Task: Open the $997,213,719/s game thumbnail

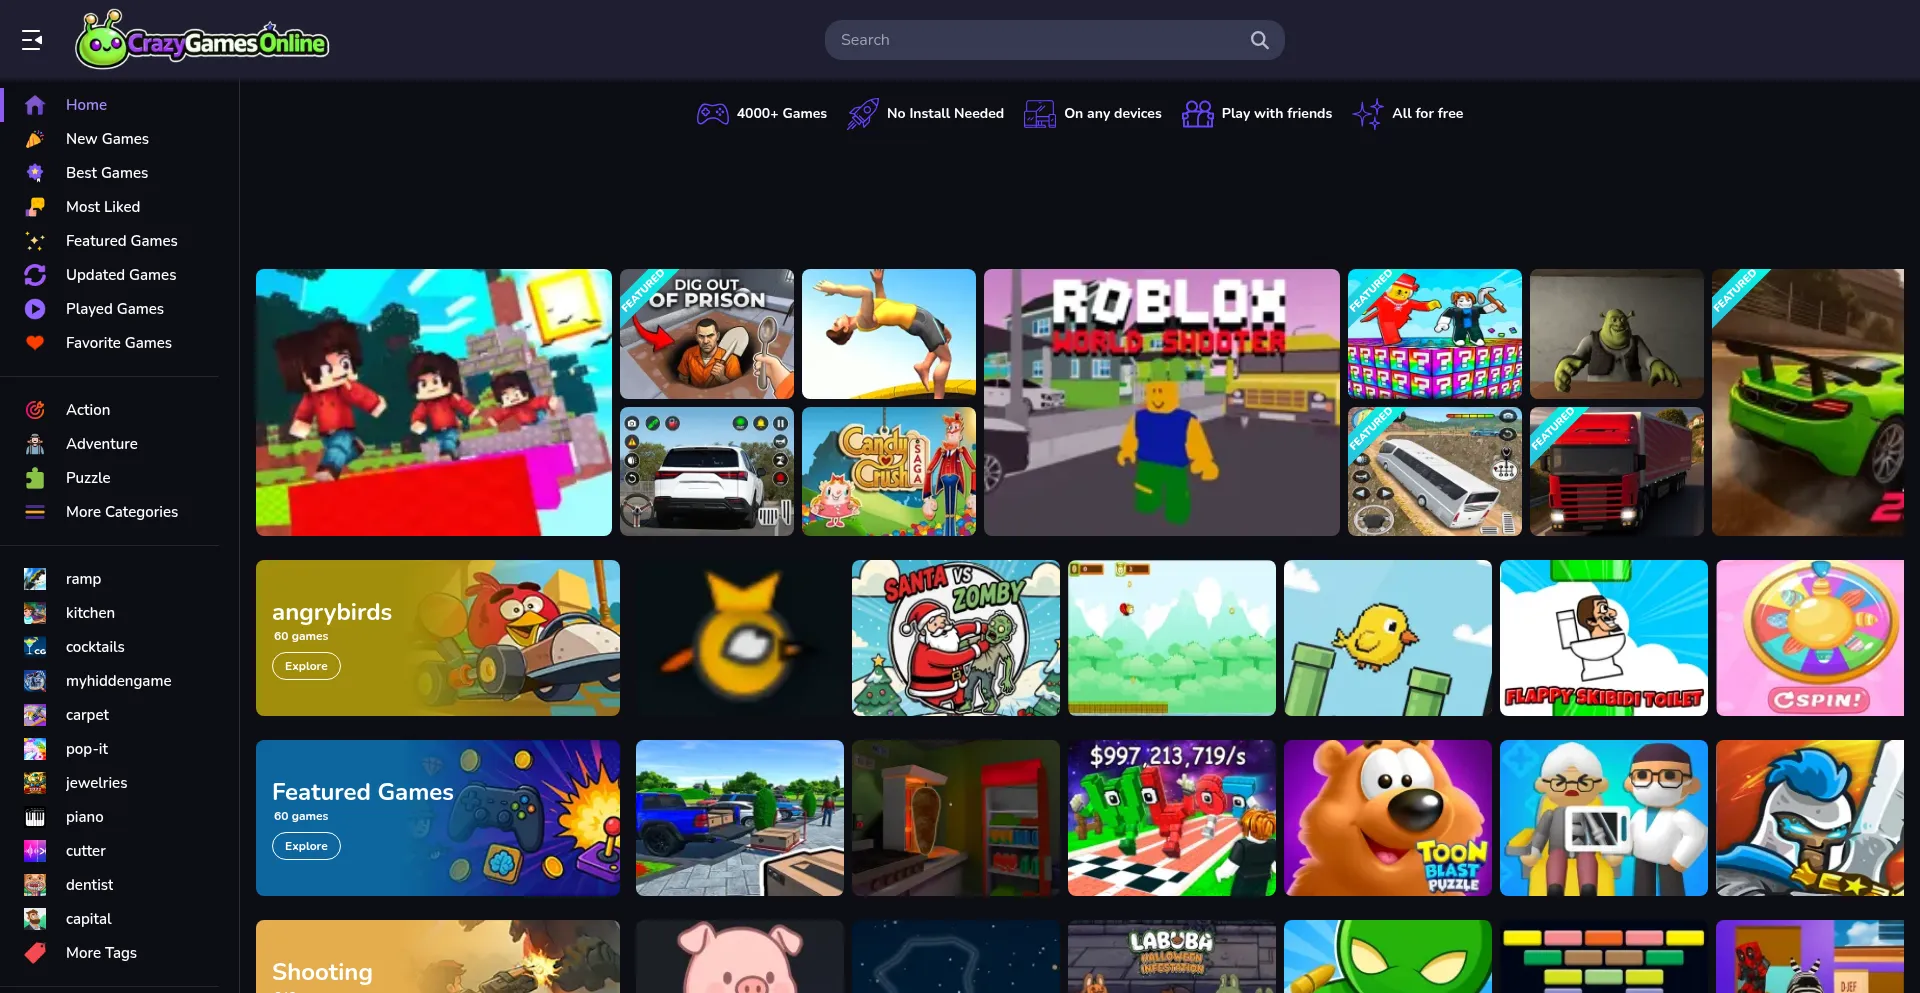Action: (x=1172, y=818)
